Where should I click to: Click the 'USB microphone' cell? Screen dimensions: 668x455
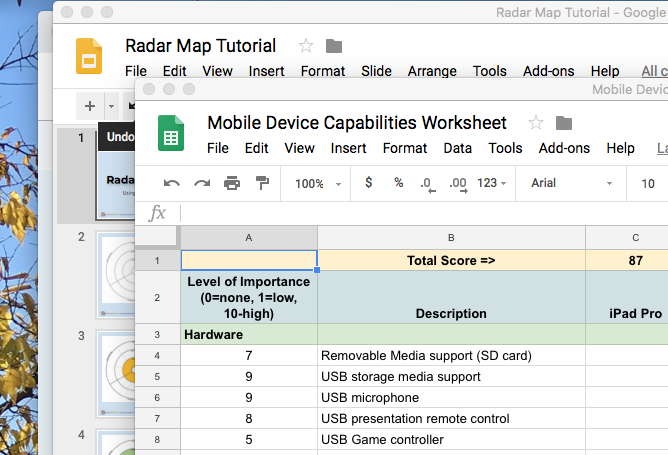pyautogui.click(x=451, y=397)
